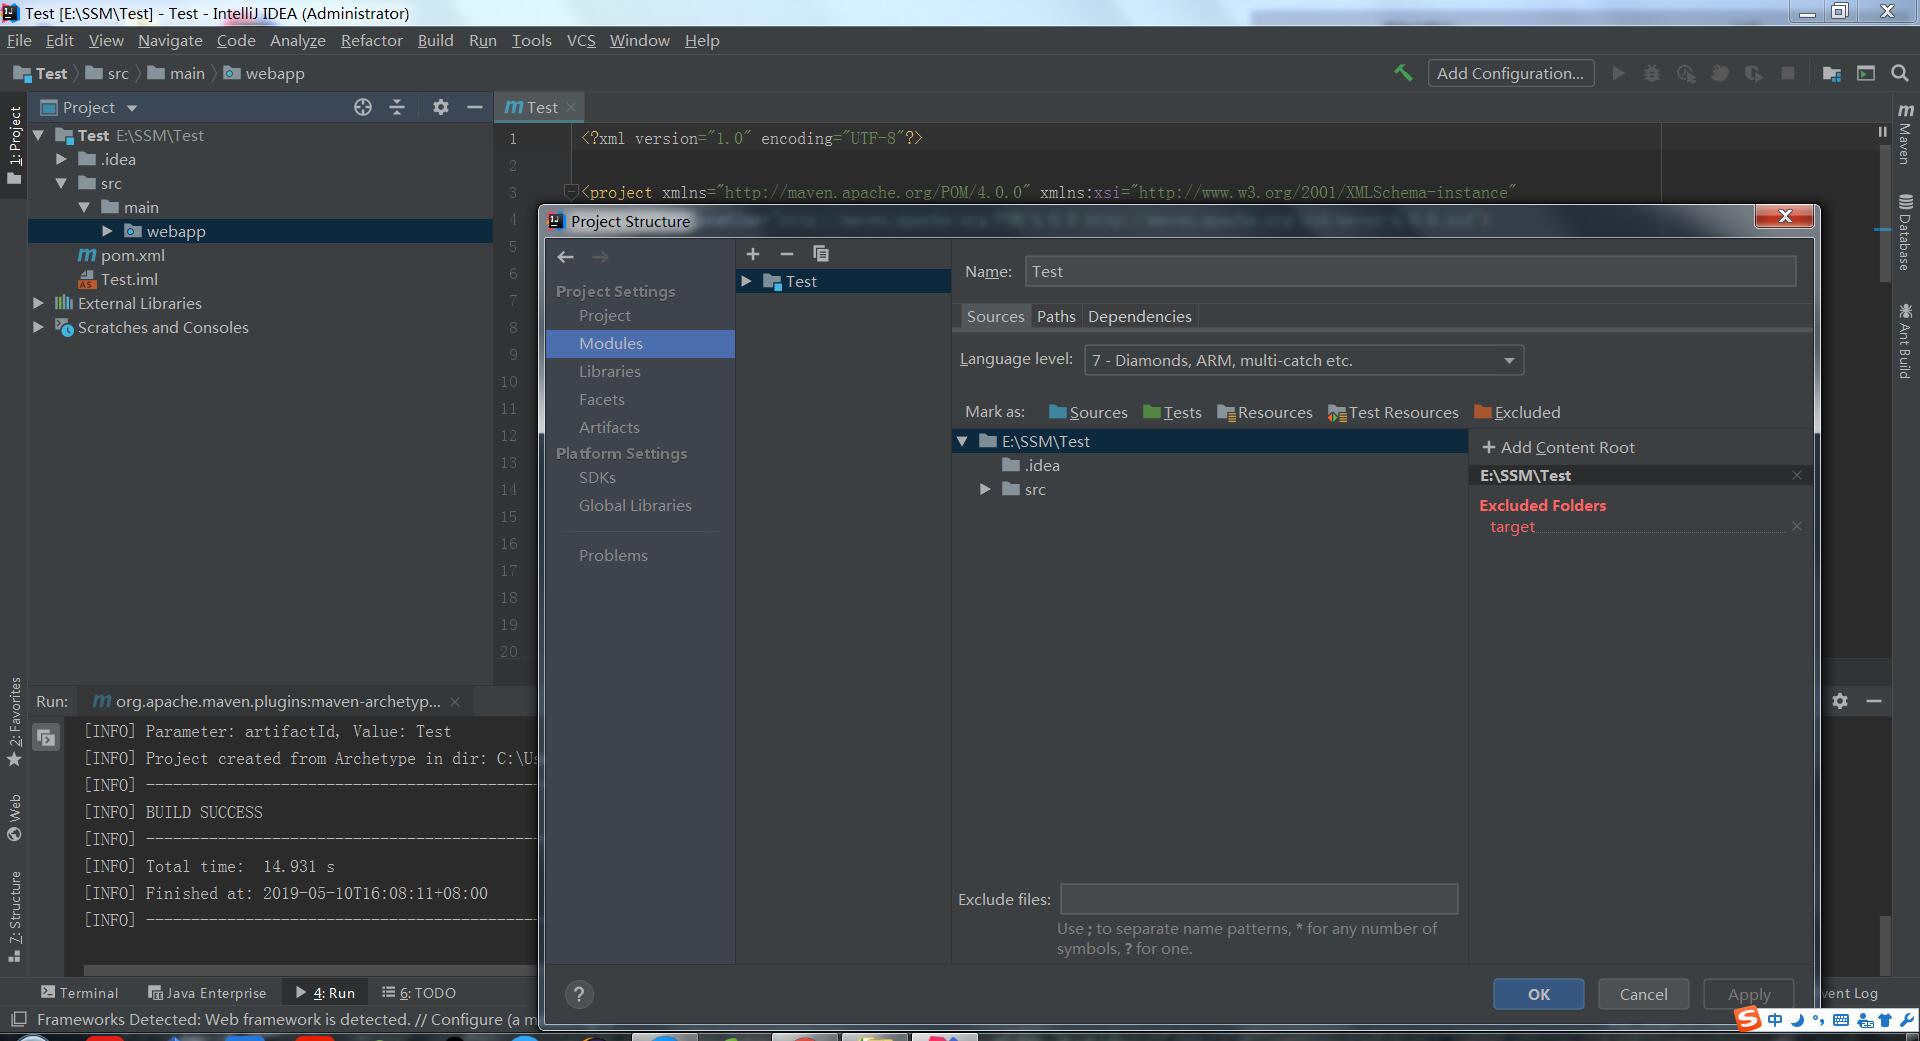Toggle the Structure tool window
This screenshot has height=1041, width=1920.
click(14, 917)
